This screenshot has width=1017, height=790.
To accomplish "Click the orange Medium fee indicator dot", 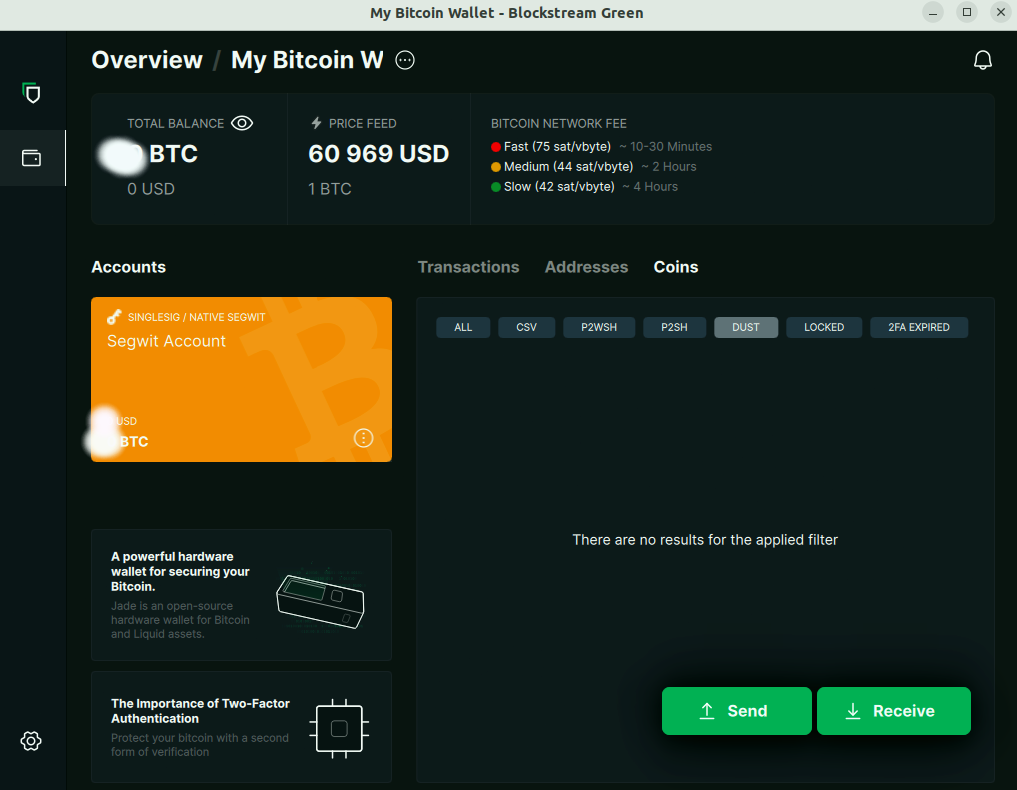I will pos(496,167).
